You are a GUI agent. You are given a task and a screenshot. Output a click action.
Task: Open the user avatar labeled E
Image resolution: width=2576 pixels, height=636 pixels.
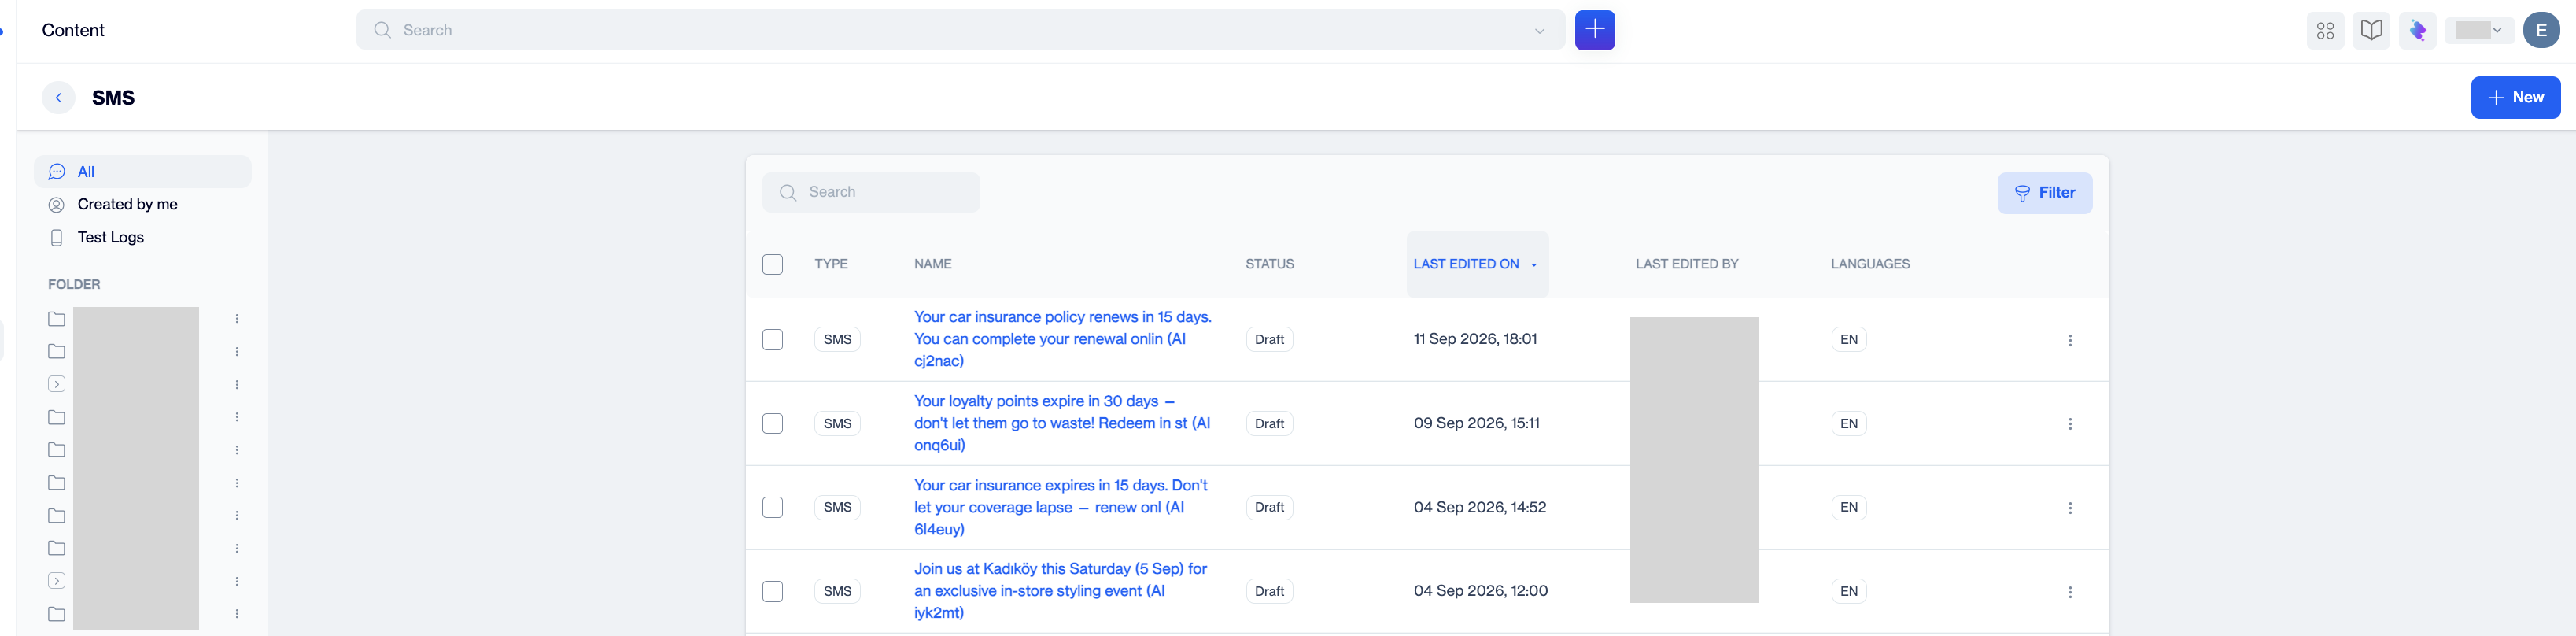2541,30
